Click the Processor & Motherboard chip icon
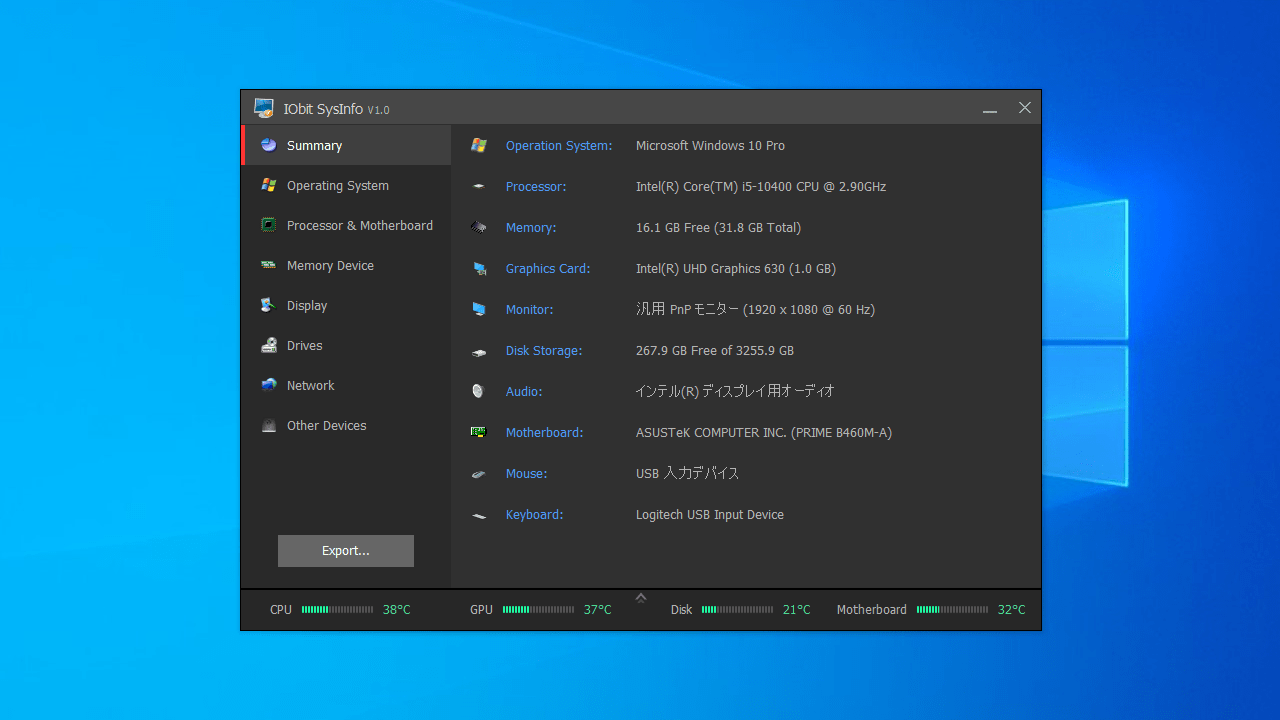 pos(269,225)
